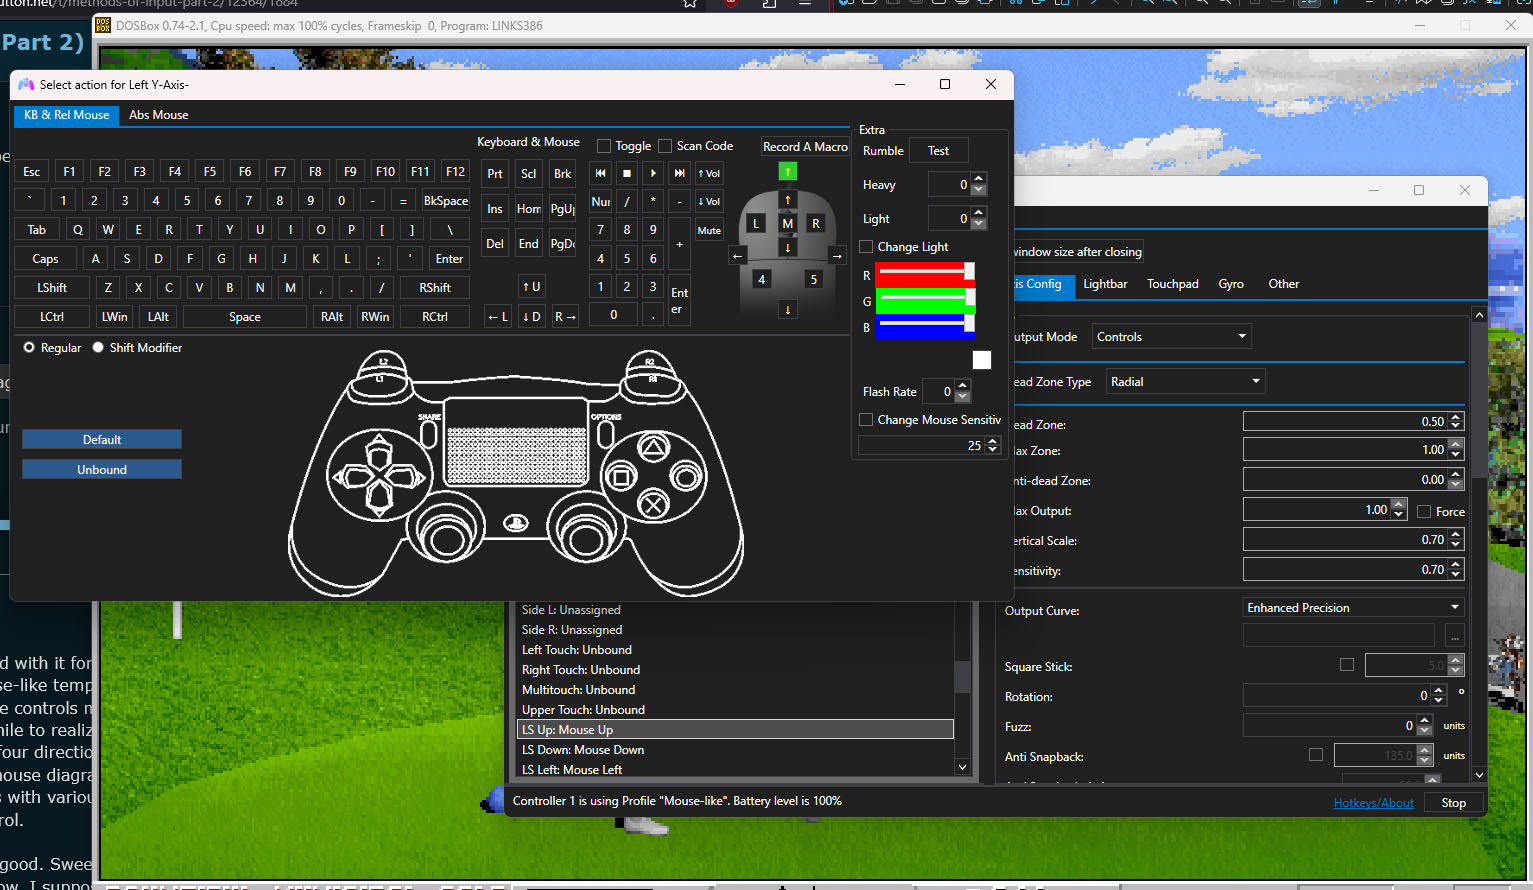The image size is (1533, 890).
Task: Click the white lightbar color swatch
Action: click(x=982, y=360)
